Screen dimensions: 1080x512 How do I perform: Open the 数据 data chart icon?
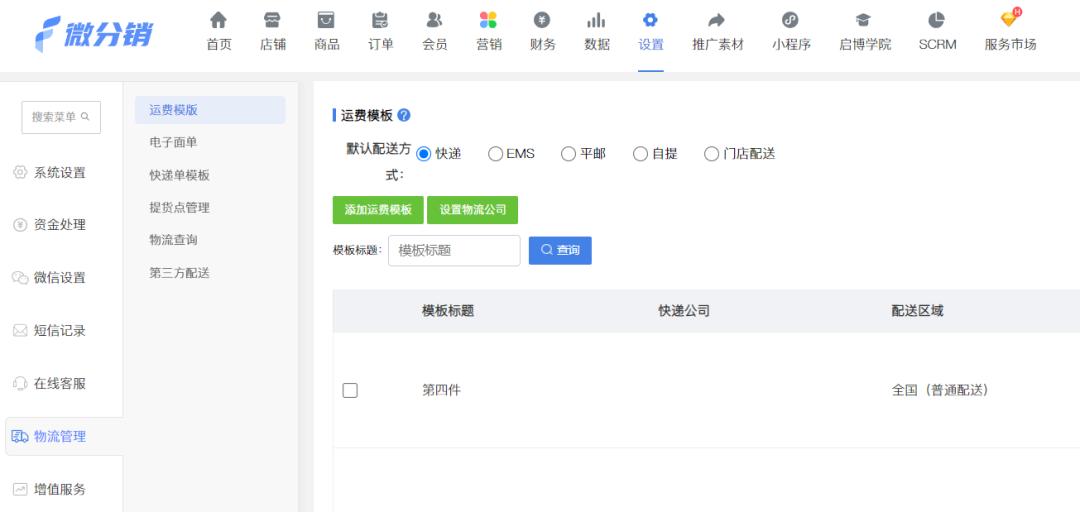596,20
